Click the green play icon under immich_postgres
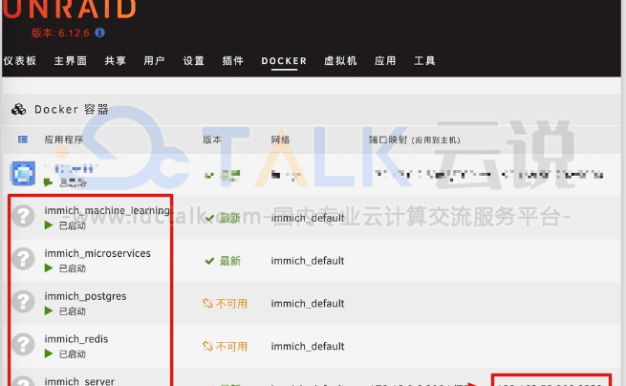Image resolution: width=626 pixels, height=386 pixels. [x=48, y=311]
